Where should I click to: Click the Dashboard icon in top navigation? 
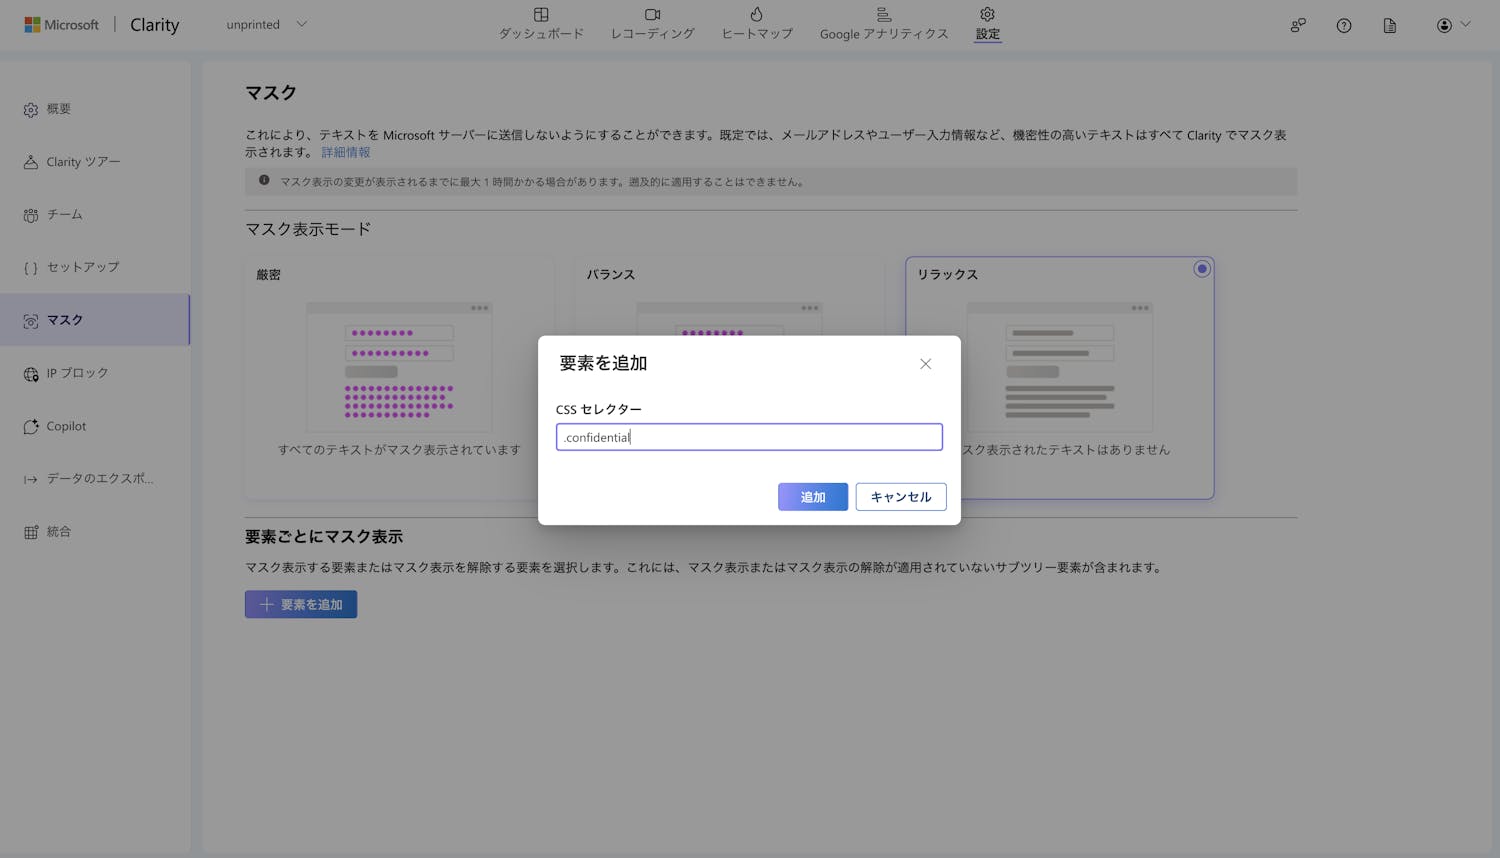[x=541, y=15]
